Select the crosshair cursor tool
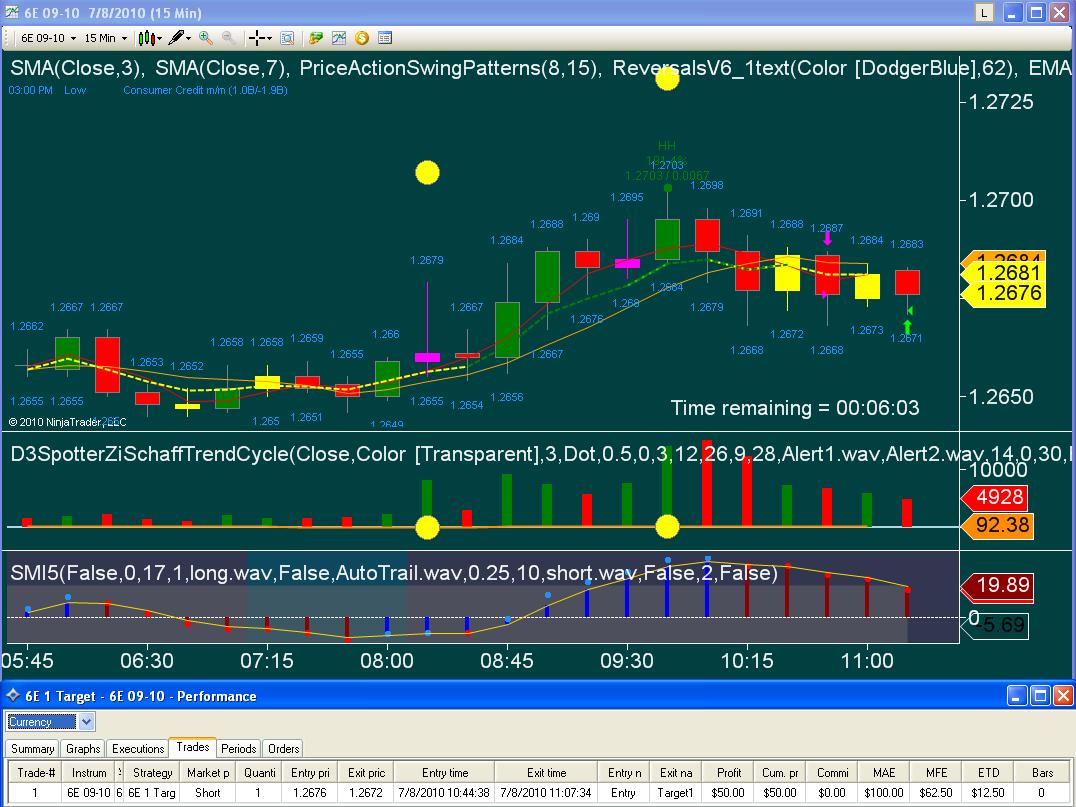The height and width of the screenshot is (807, 1076). [x=257, y=38]
